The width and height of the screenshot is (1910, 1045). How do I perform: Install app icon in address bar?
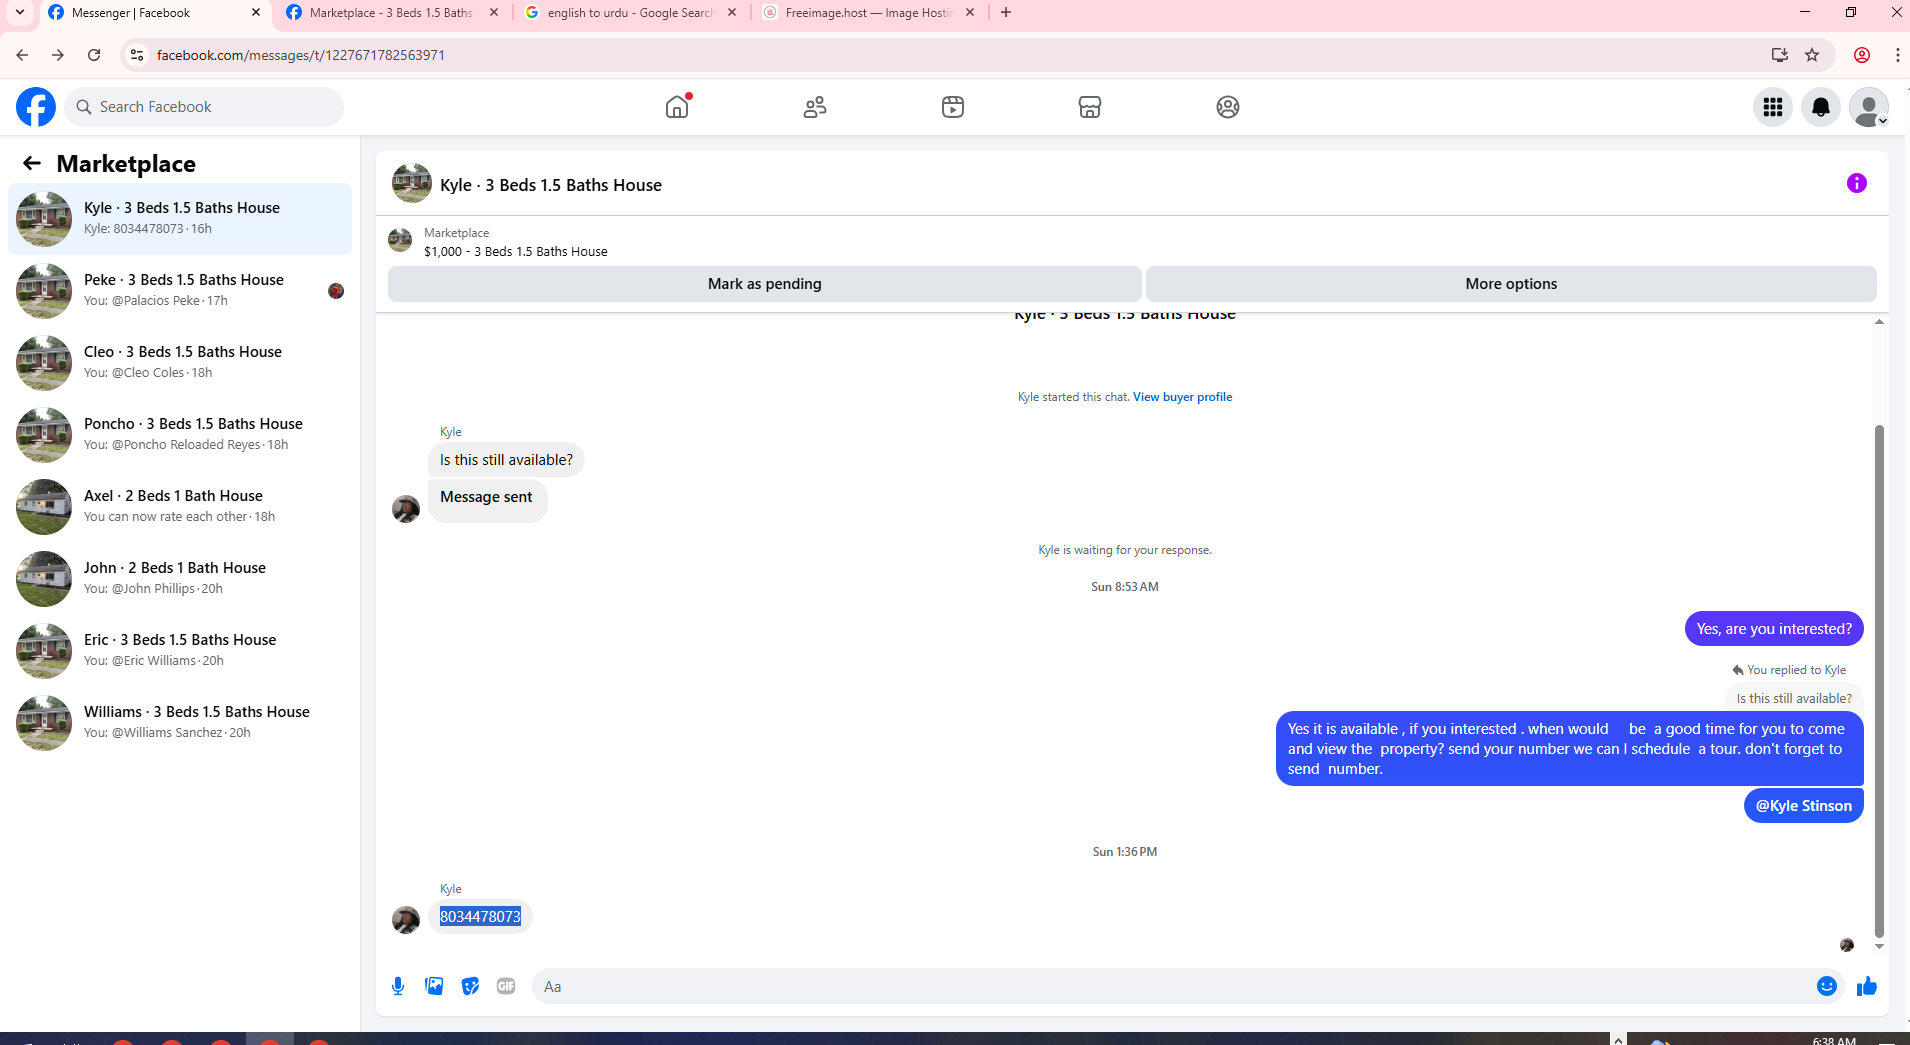[x=1780, y=55]
